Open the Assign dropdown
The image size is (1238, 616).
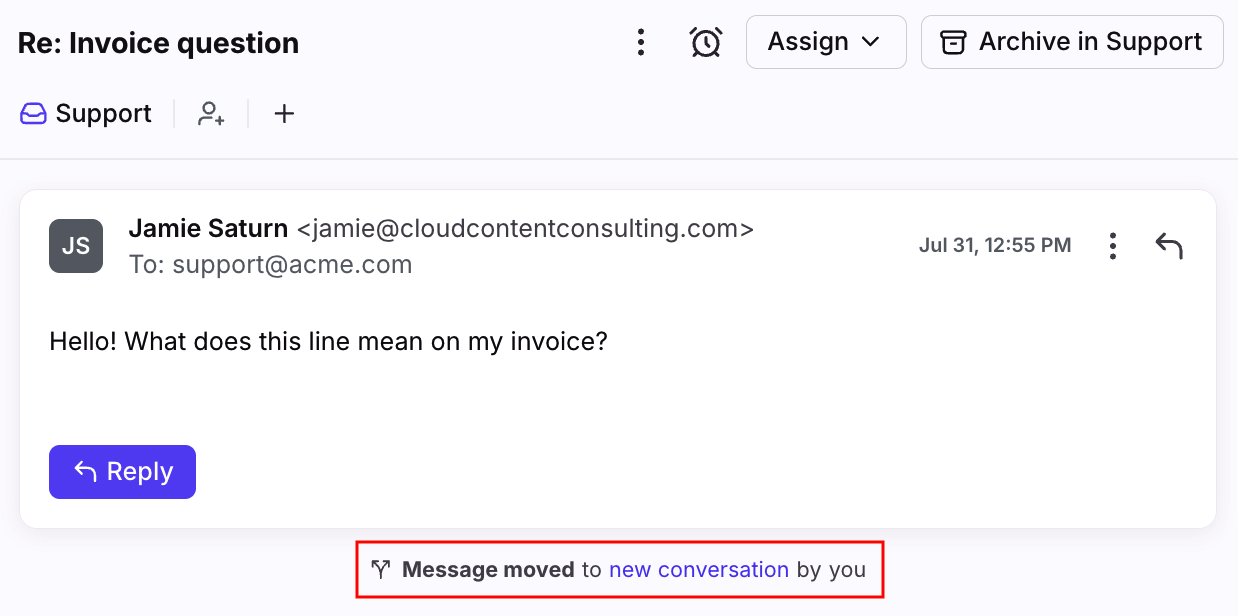(x=826, y=42)
